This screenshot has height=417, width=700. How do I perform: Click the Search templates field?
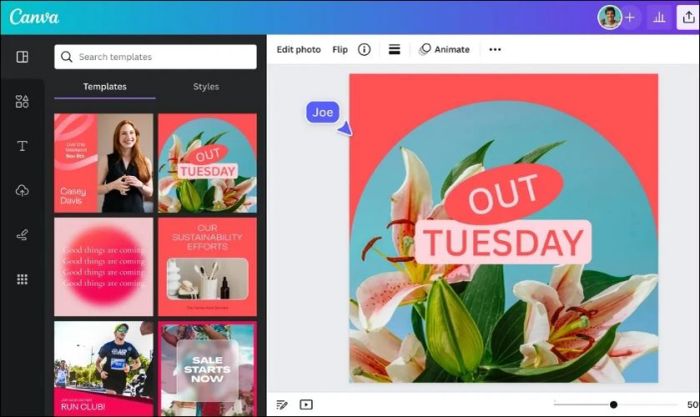pos(155,57)
